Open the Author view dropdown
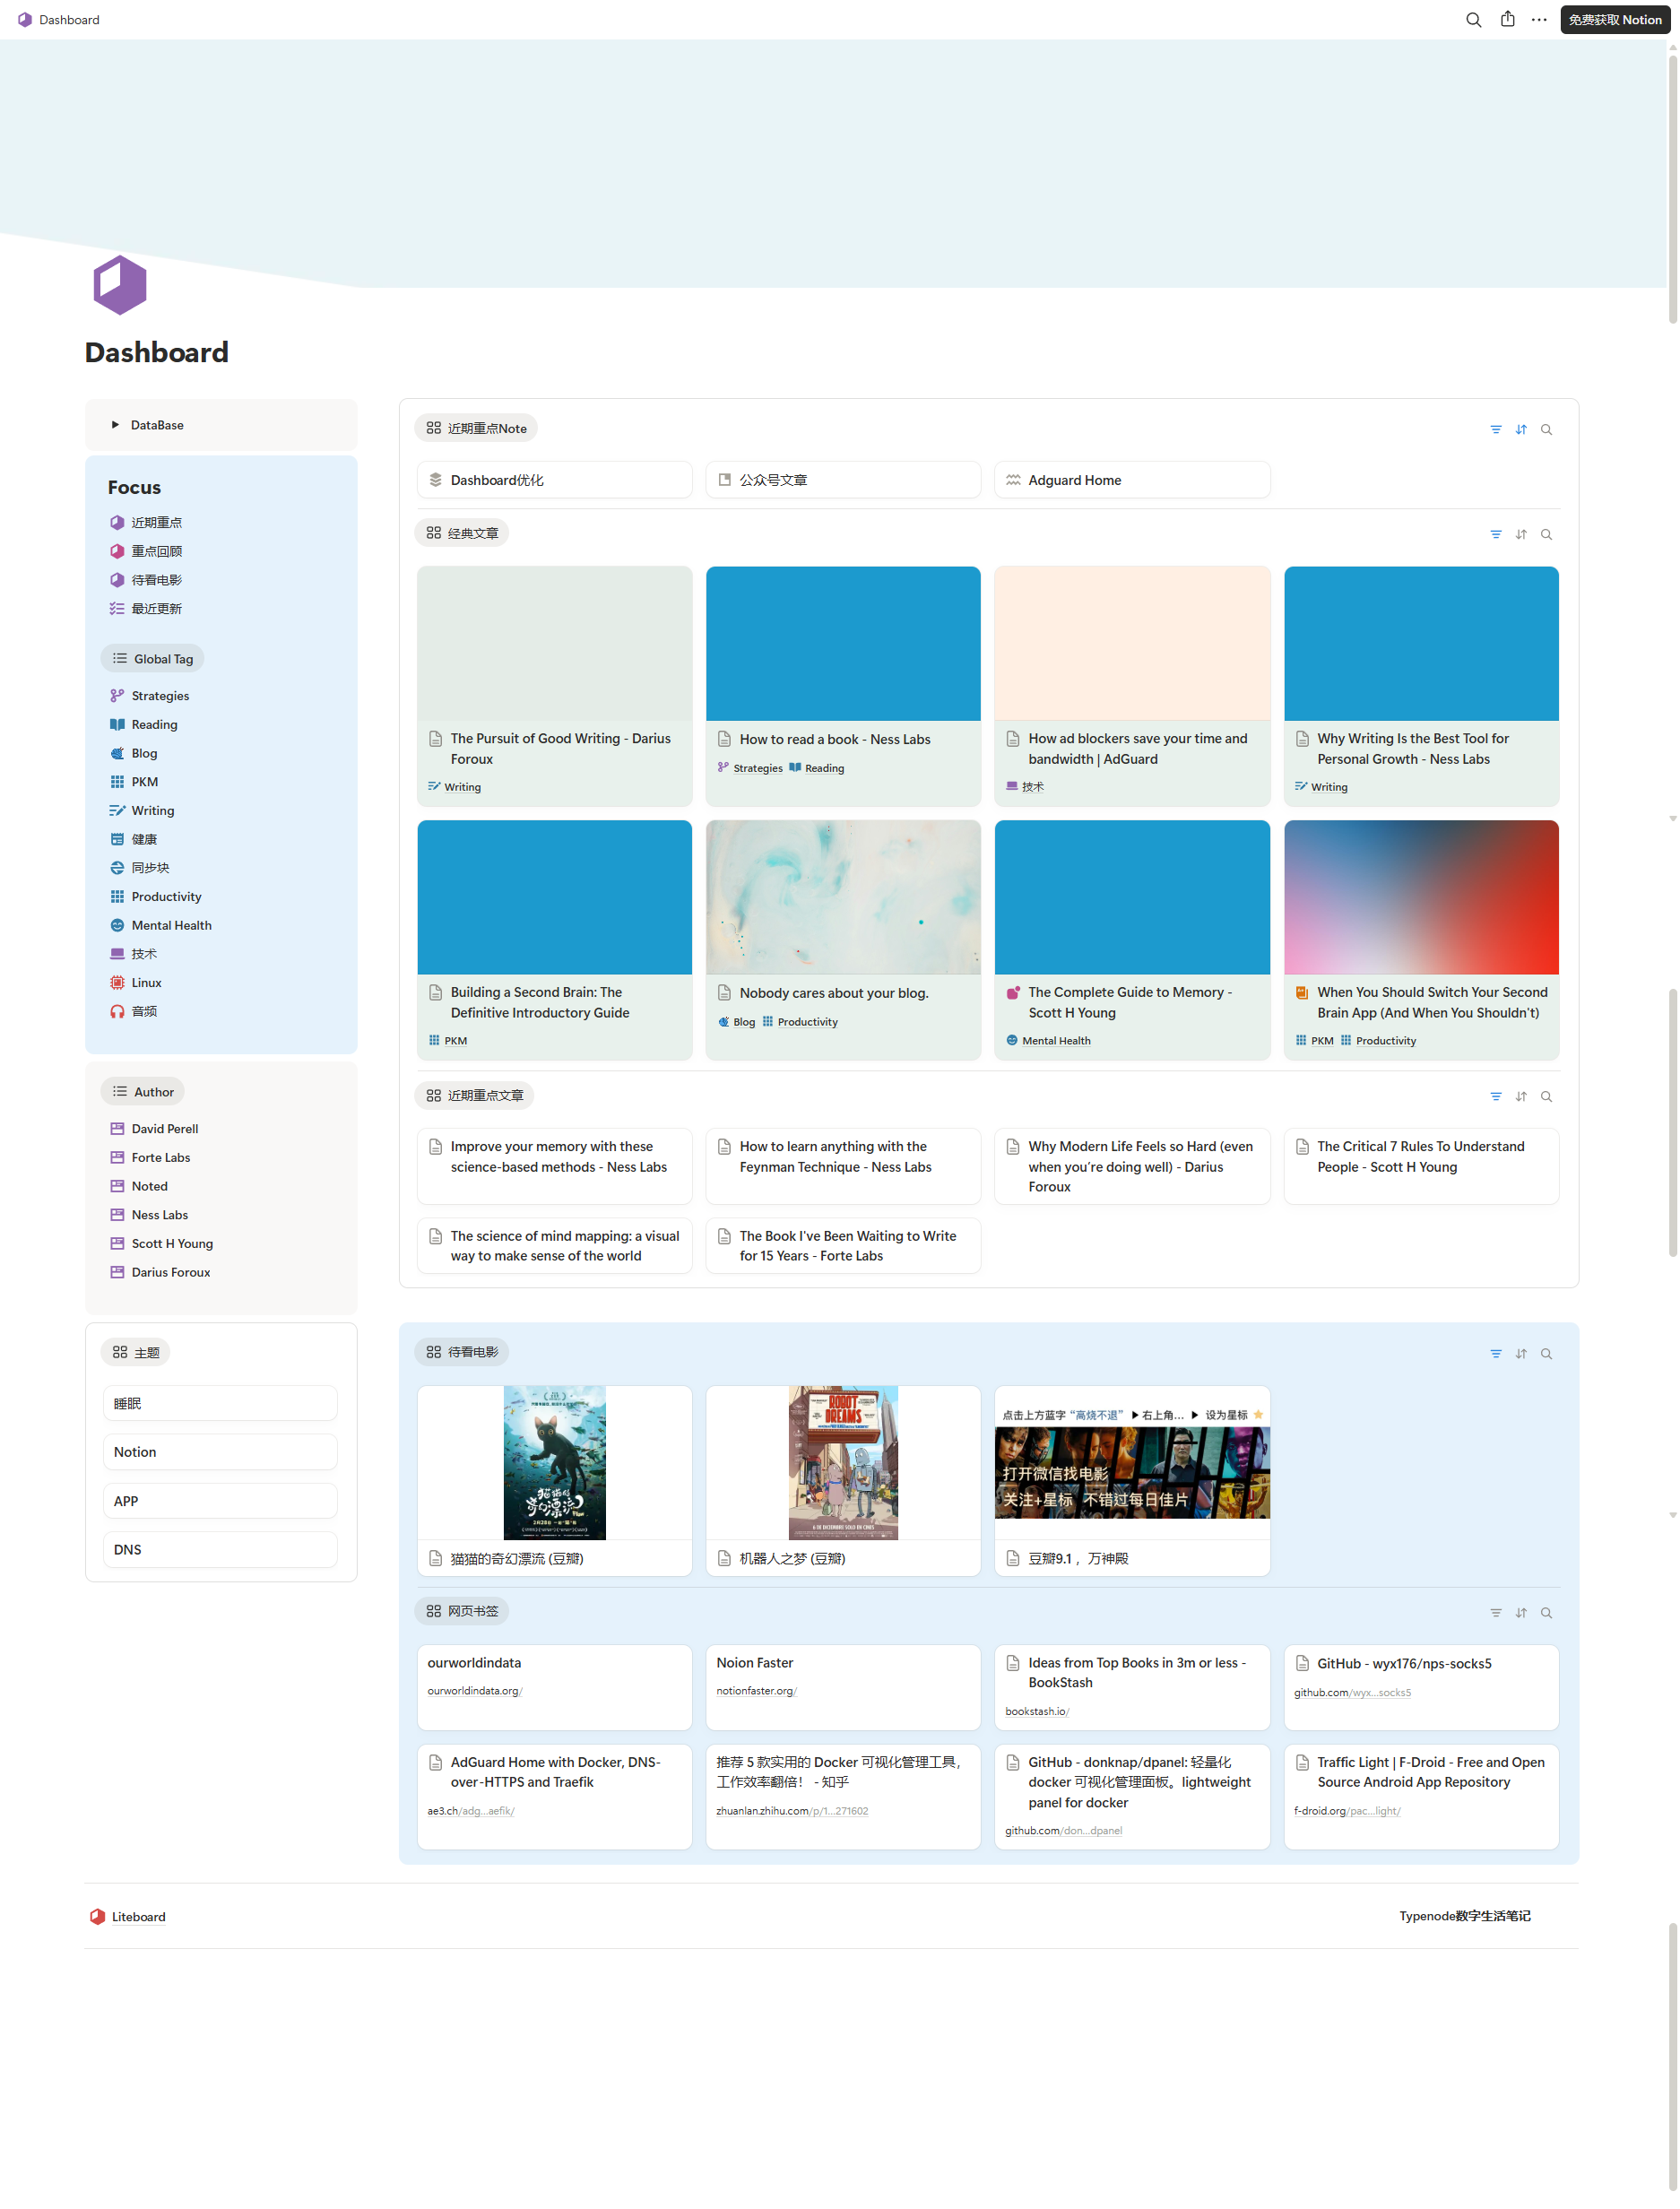1680x2209 pixels. click(143, 1092)
